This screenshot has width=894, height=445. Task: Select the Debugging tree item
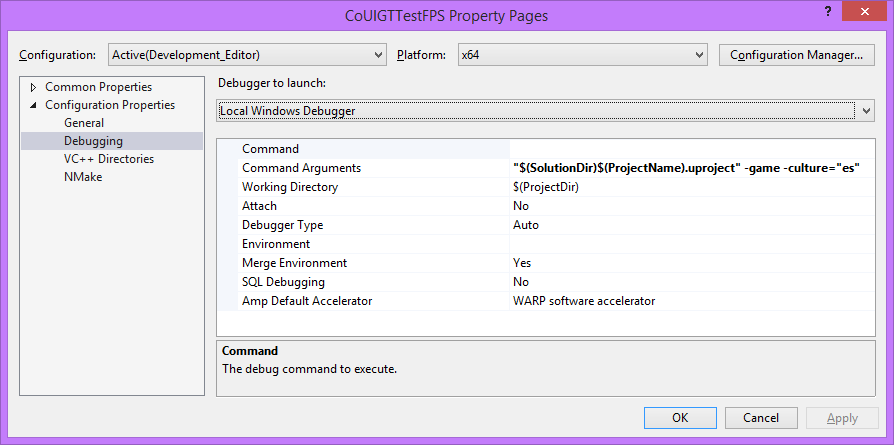[93, 141]
